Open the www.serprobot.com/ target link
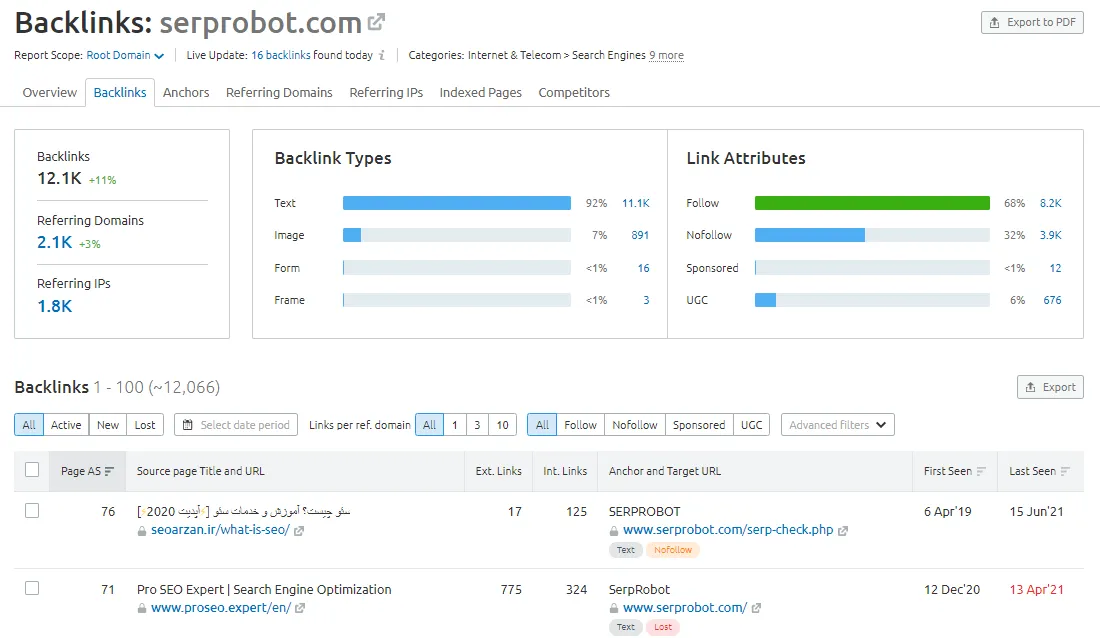The height and width of the screenshot is (638, 1100). (x=685, y=607)
